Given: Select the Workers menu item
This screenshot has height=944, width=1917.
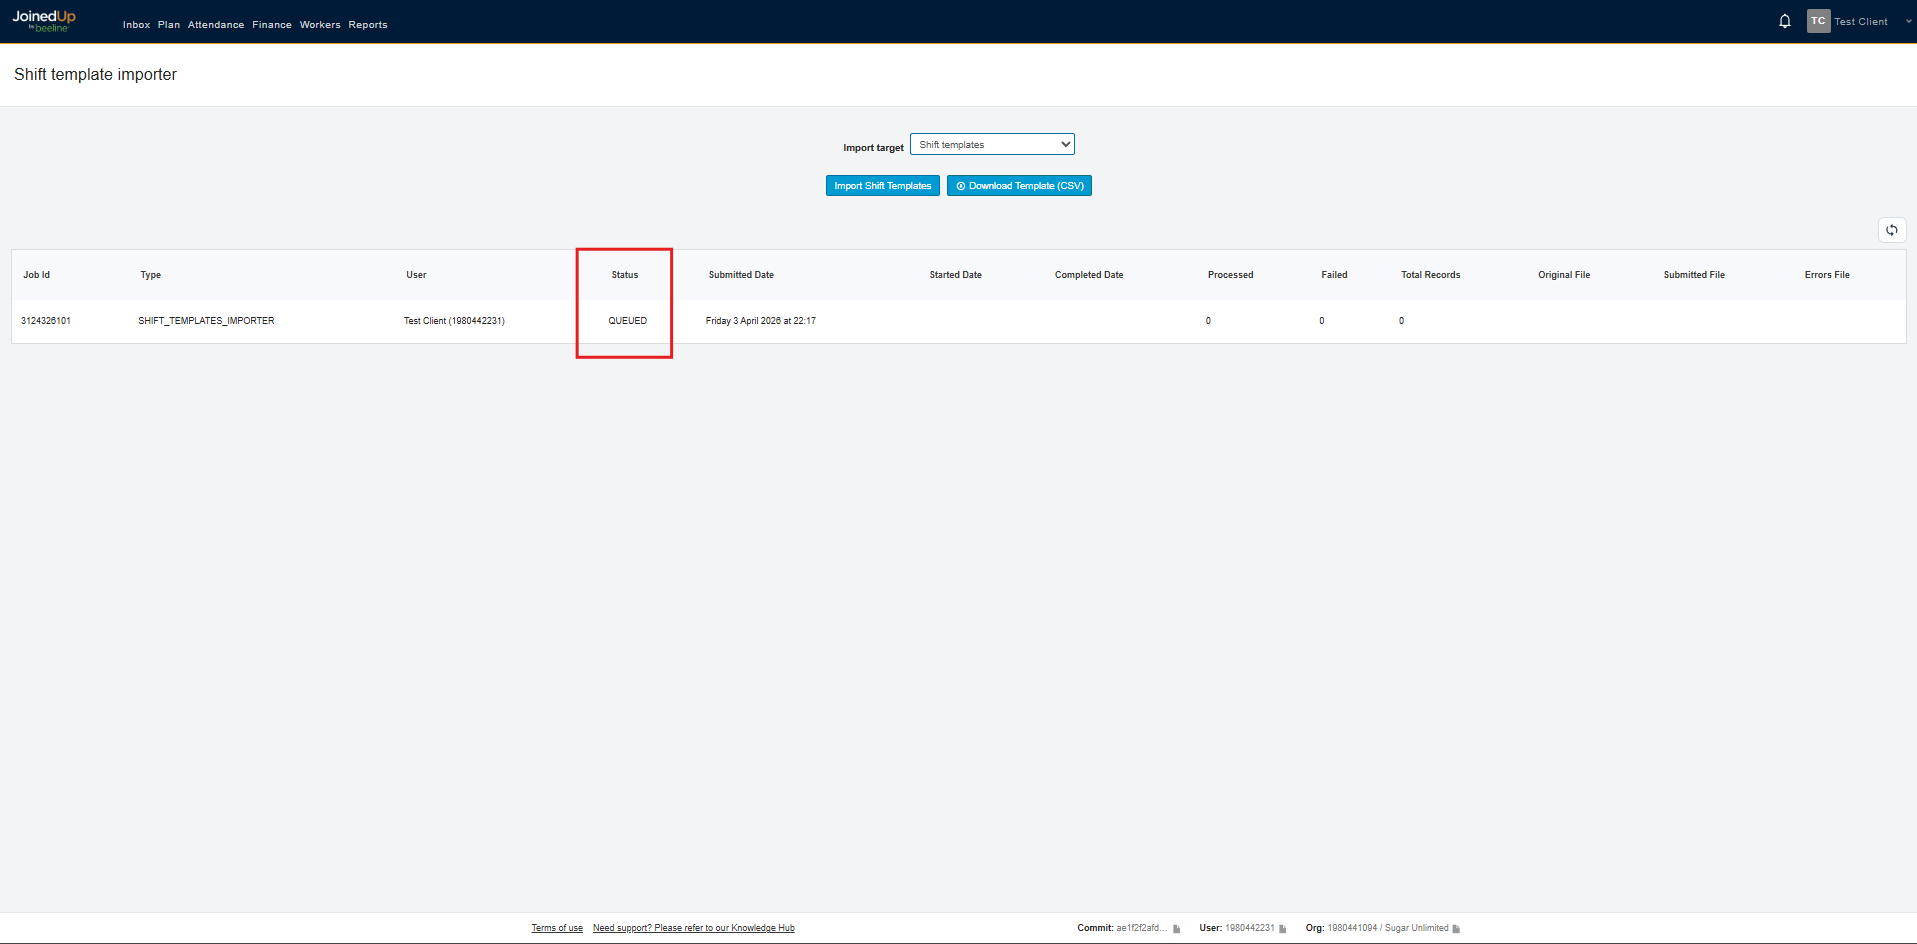Looking at the screenshot, I should [x=320, y=25].
